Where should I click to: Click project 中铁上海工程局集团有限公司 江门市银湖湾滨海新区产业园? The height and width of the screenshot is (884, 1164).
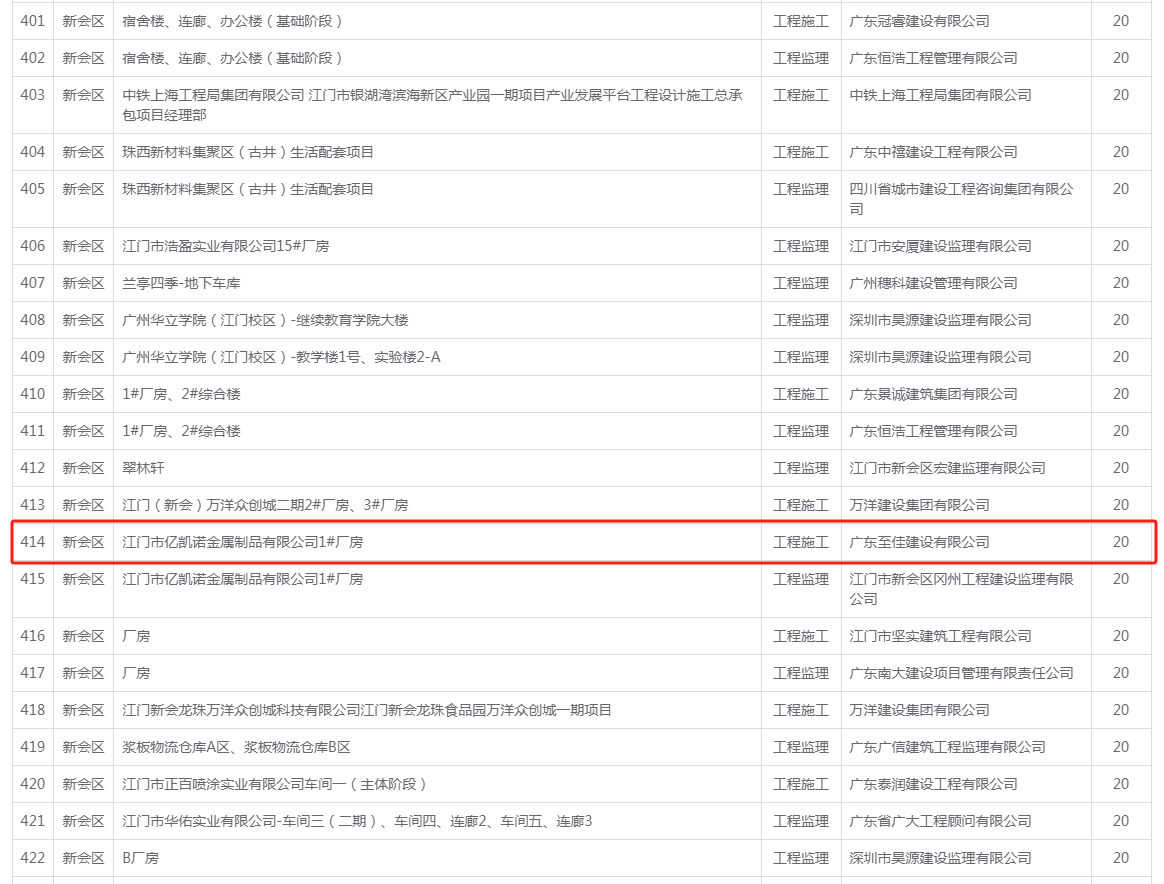tap(432, 105)
